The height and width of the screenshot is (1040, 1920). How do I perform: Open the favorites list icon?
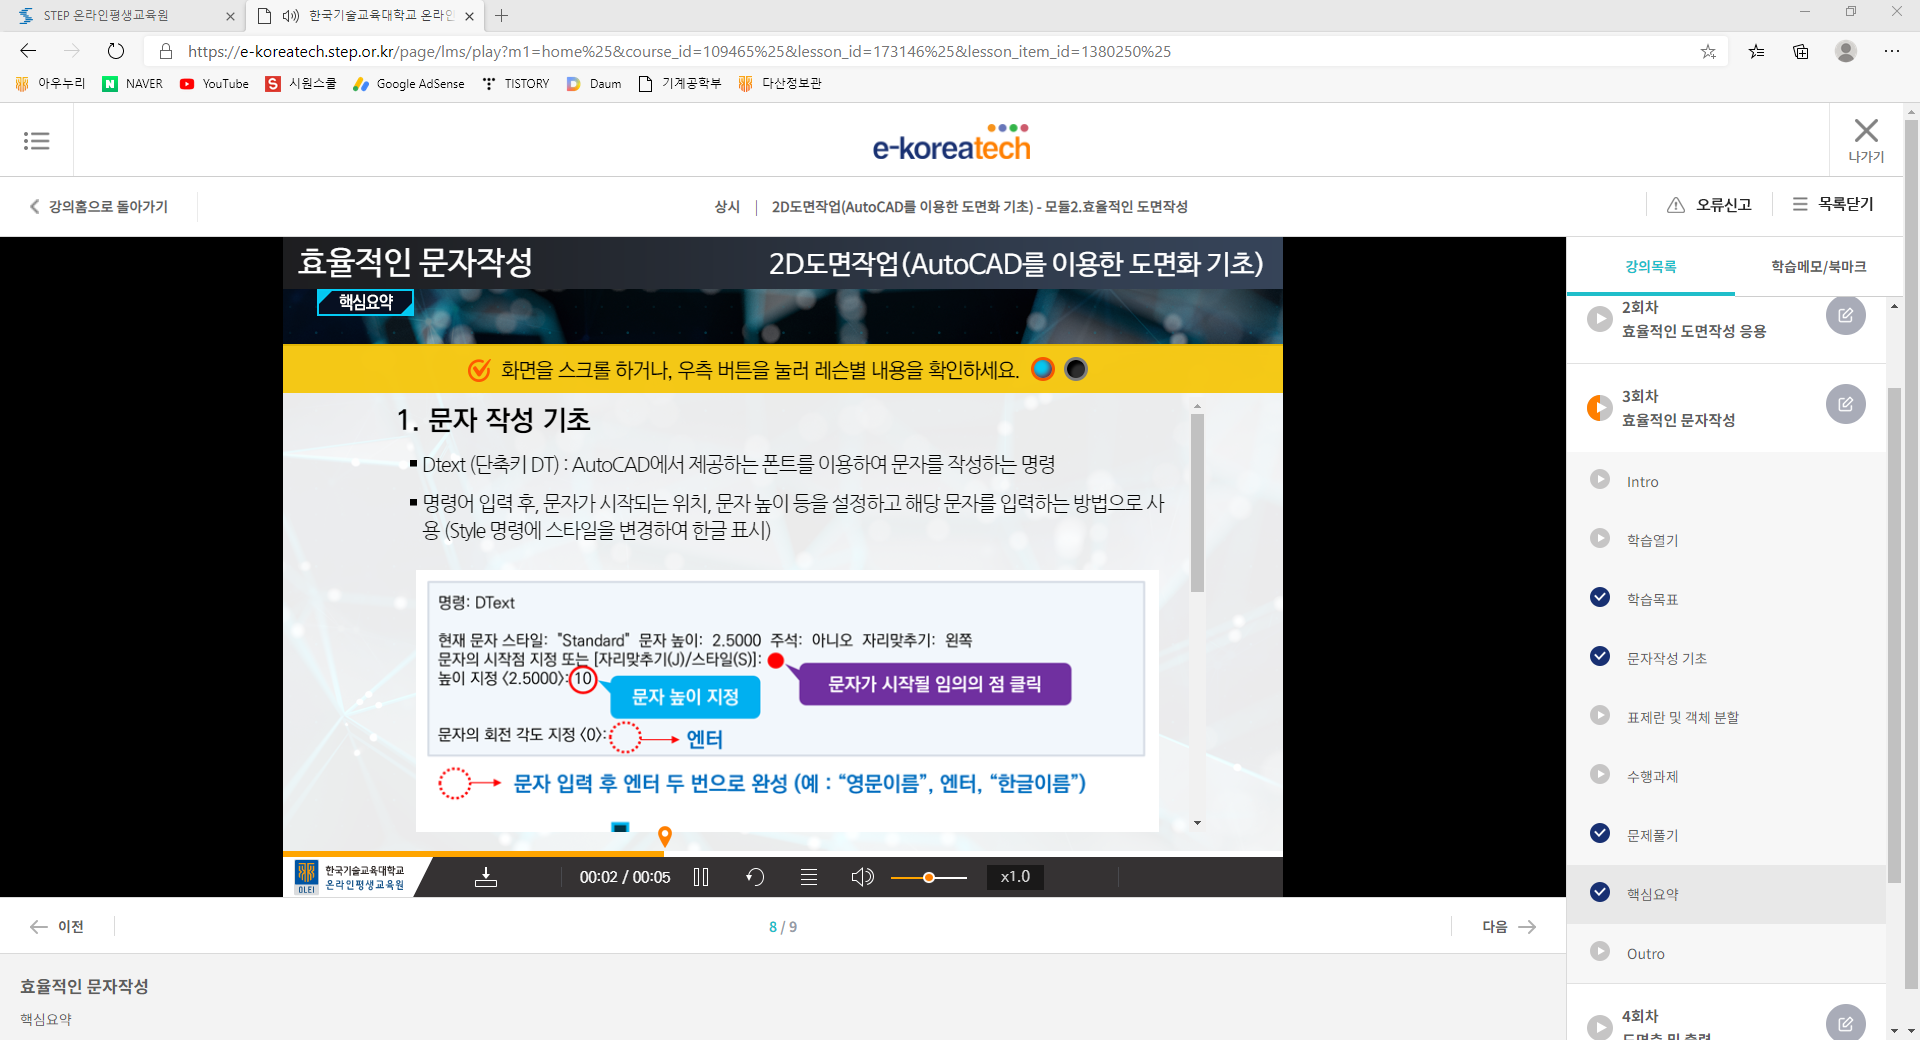1756,51
